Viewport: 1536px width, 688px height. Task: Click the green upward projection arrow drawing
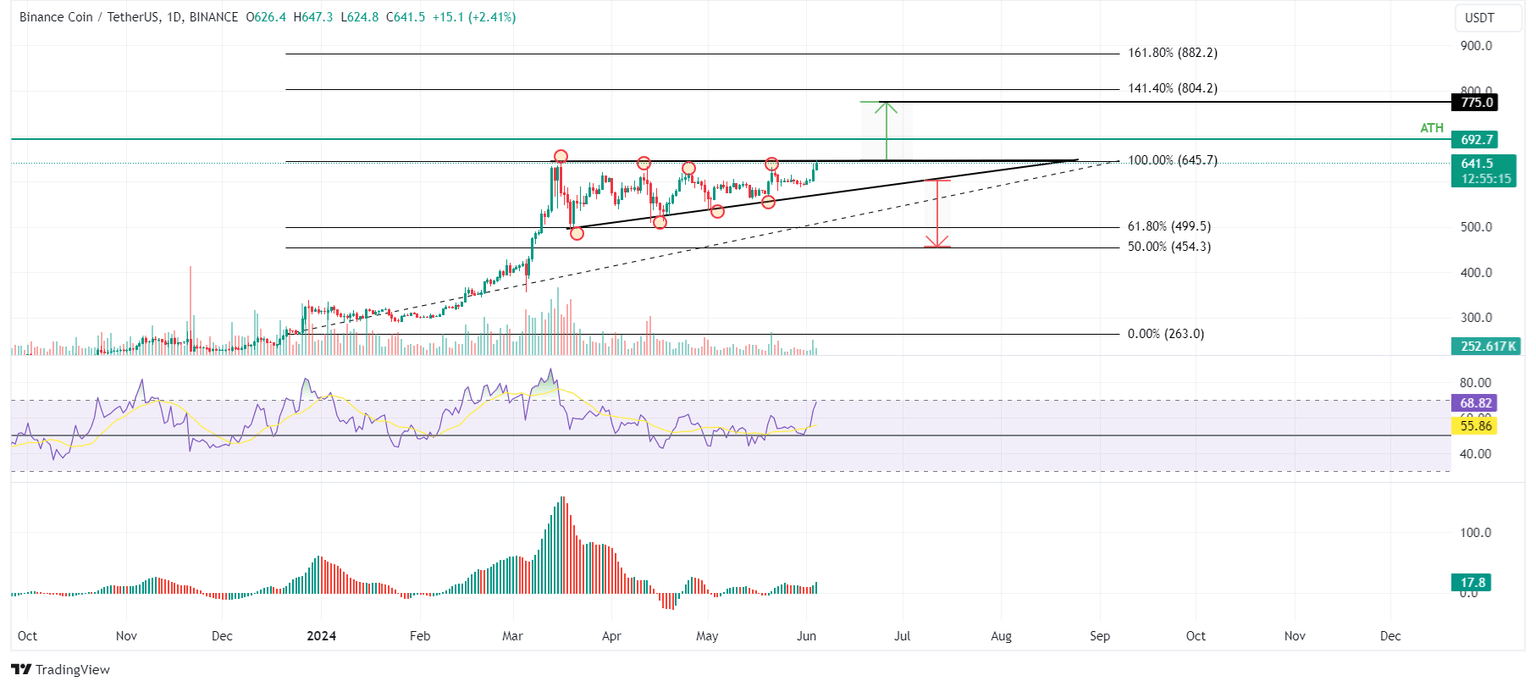coord(885,130)
